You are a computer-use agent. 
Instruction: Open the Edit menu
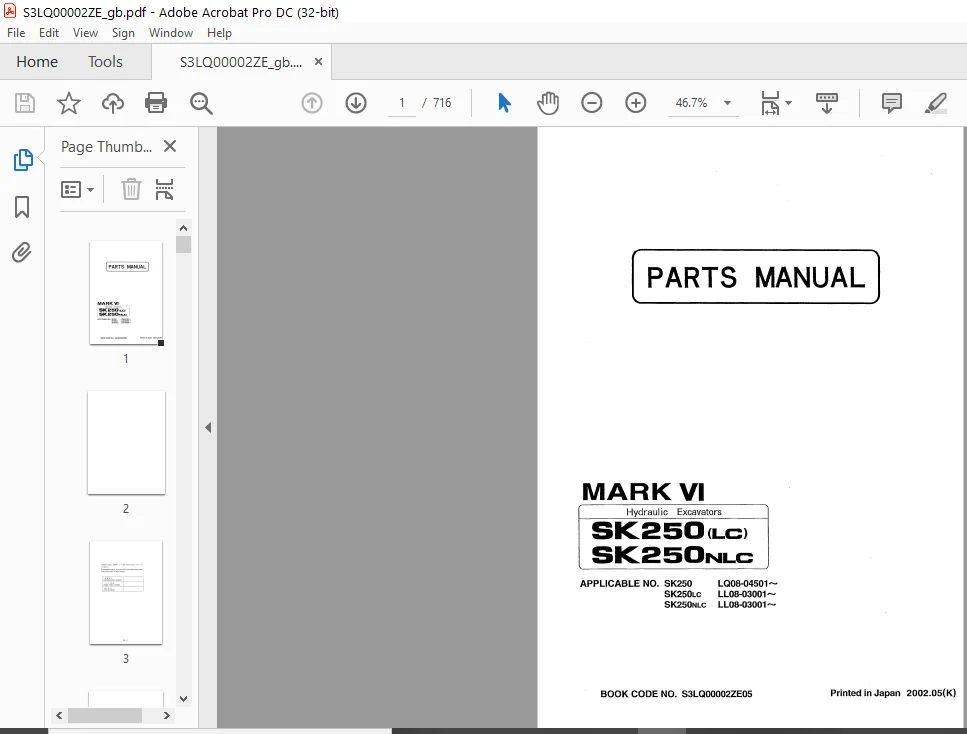tap(49, 33)
